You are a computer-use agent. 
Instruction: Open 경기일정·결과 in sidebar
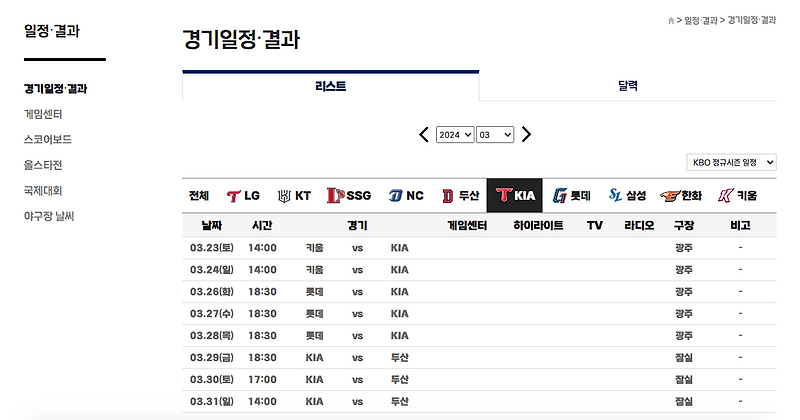[56, 89]
